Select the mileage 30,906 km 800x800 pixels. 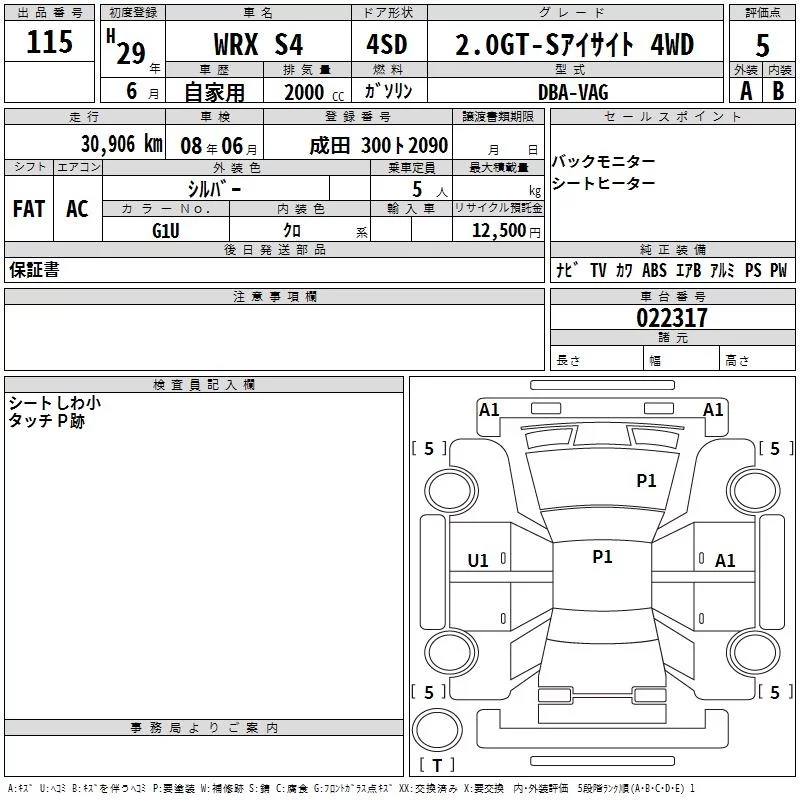click(121, 144)
